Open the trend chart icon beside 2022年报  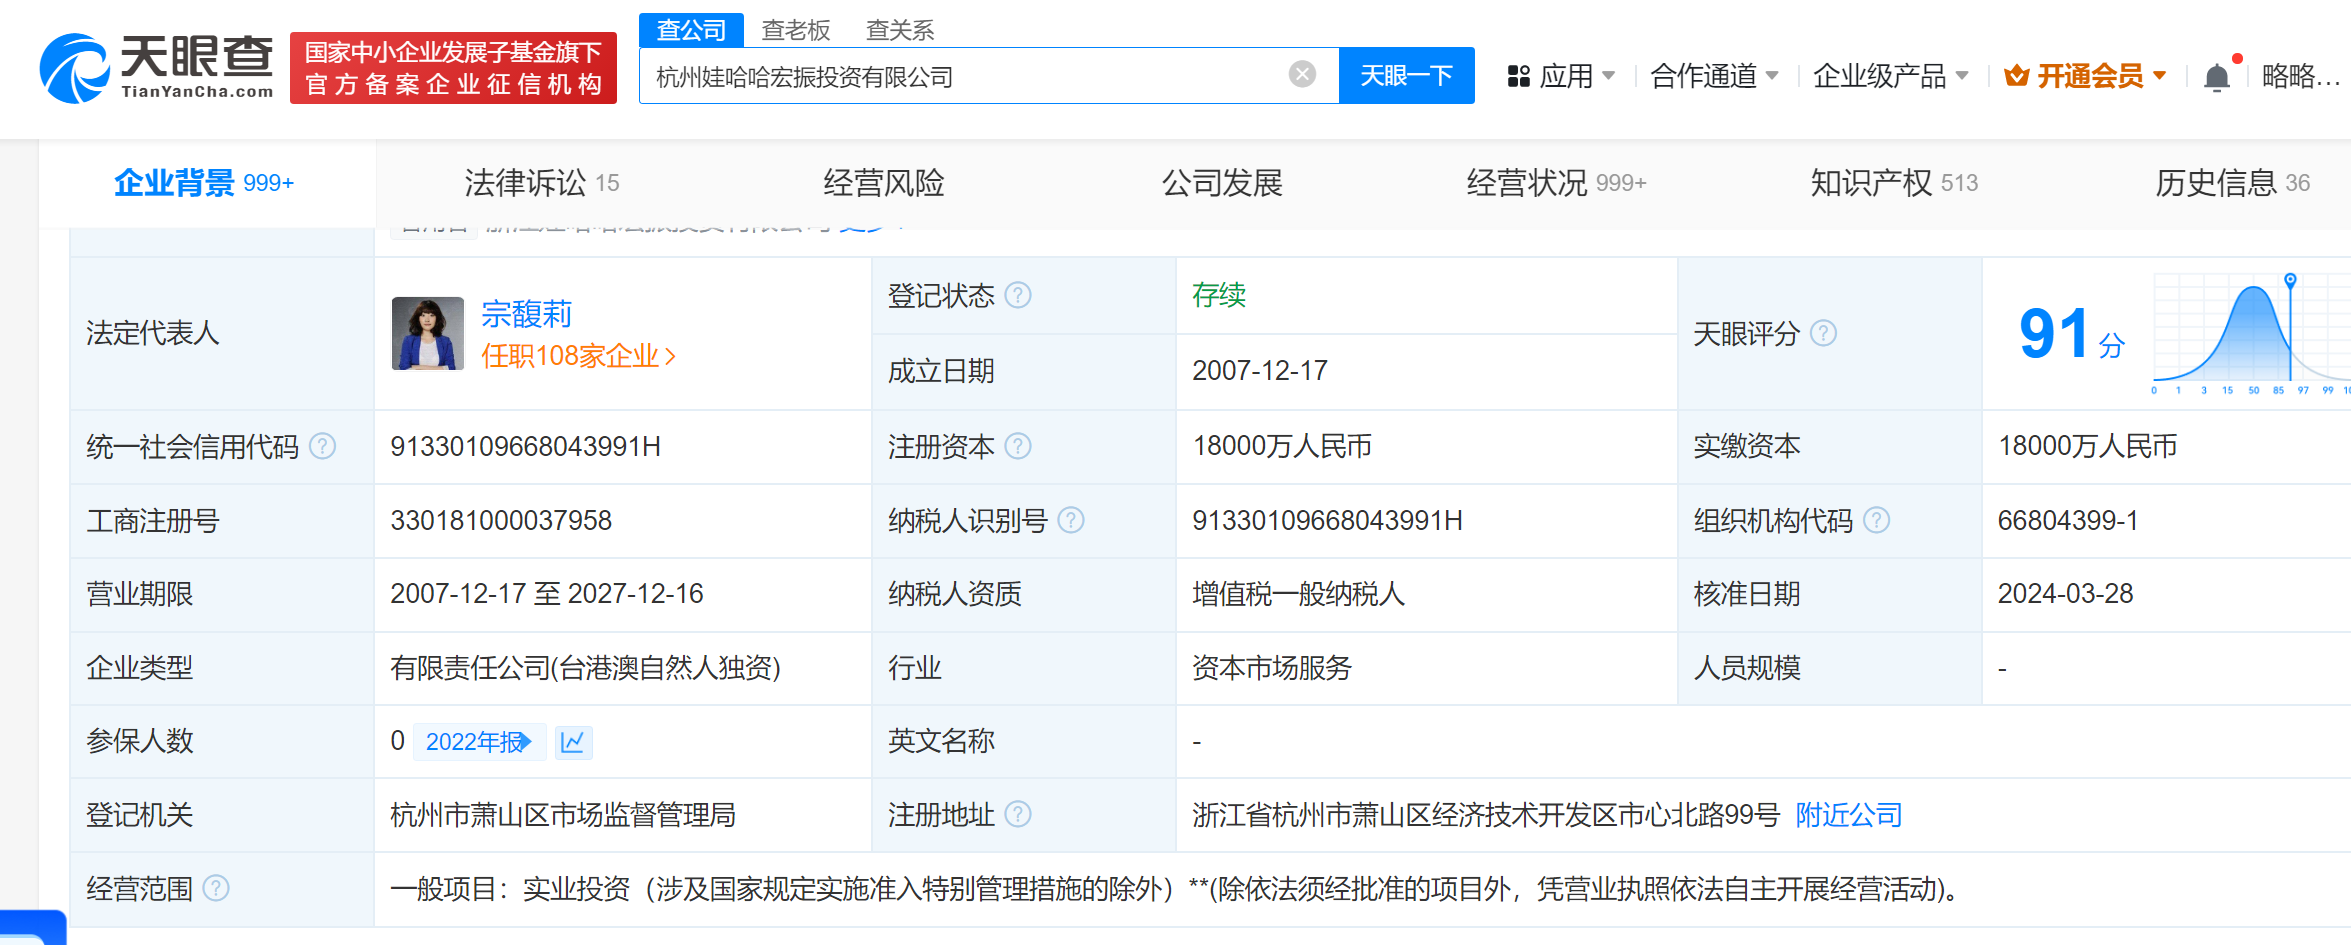(573, 742)
